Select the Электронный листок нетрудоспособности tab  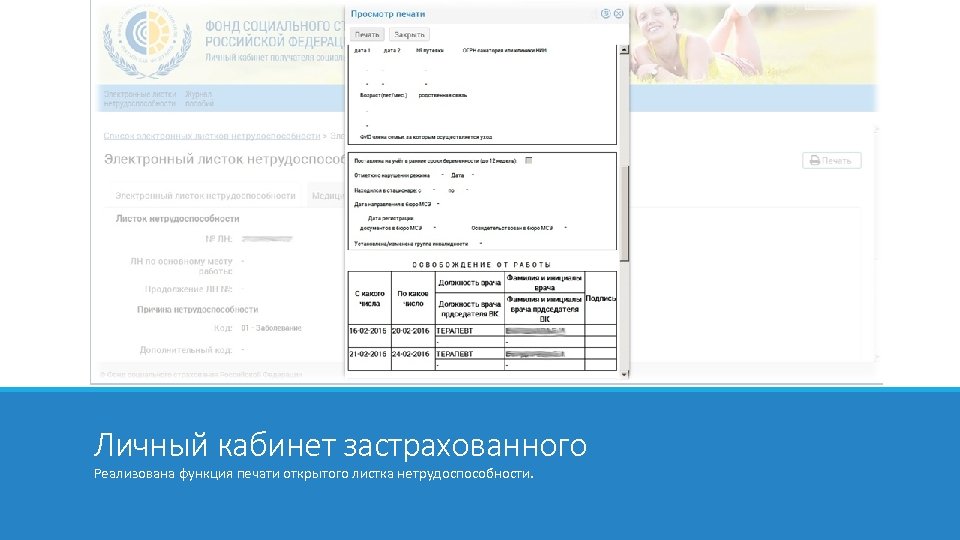tap(205, 196)
